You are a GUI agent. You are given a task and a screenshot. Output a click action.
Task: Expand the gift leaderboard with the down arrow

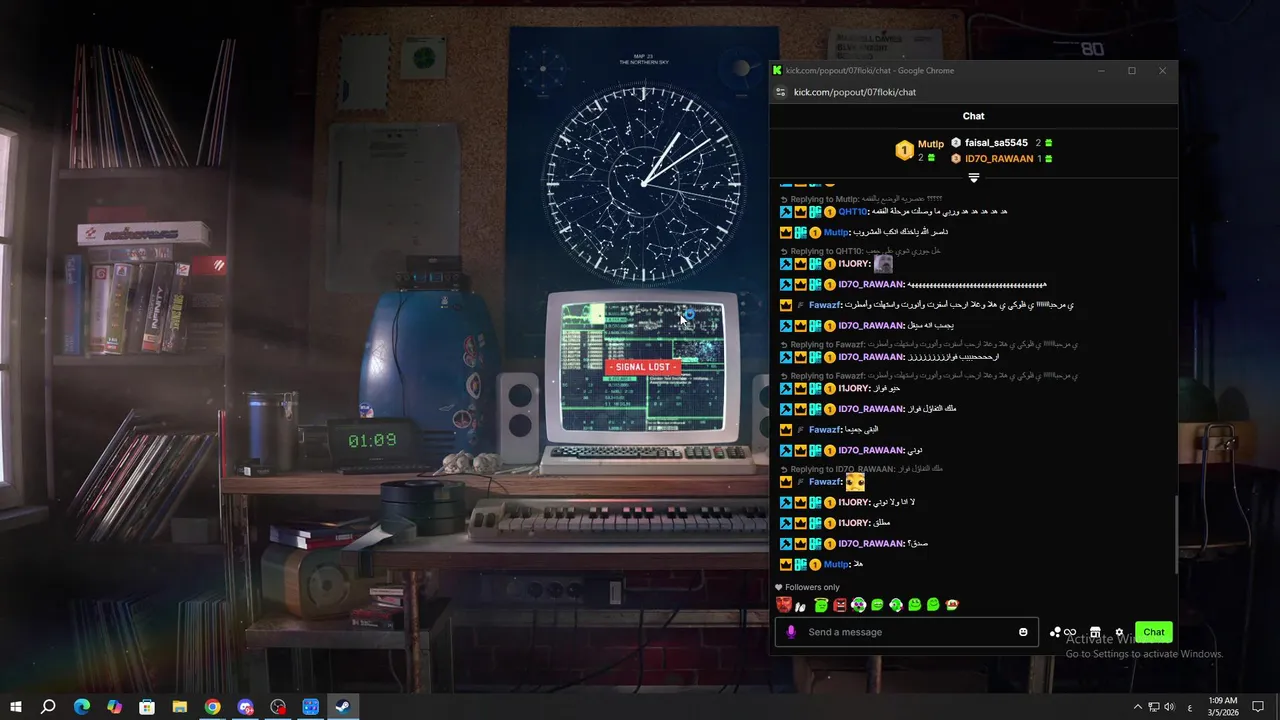point(973,178)
